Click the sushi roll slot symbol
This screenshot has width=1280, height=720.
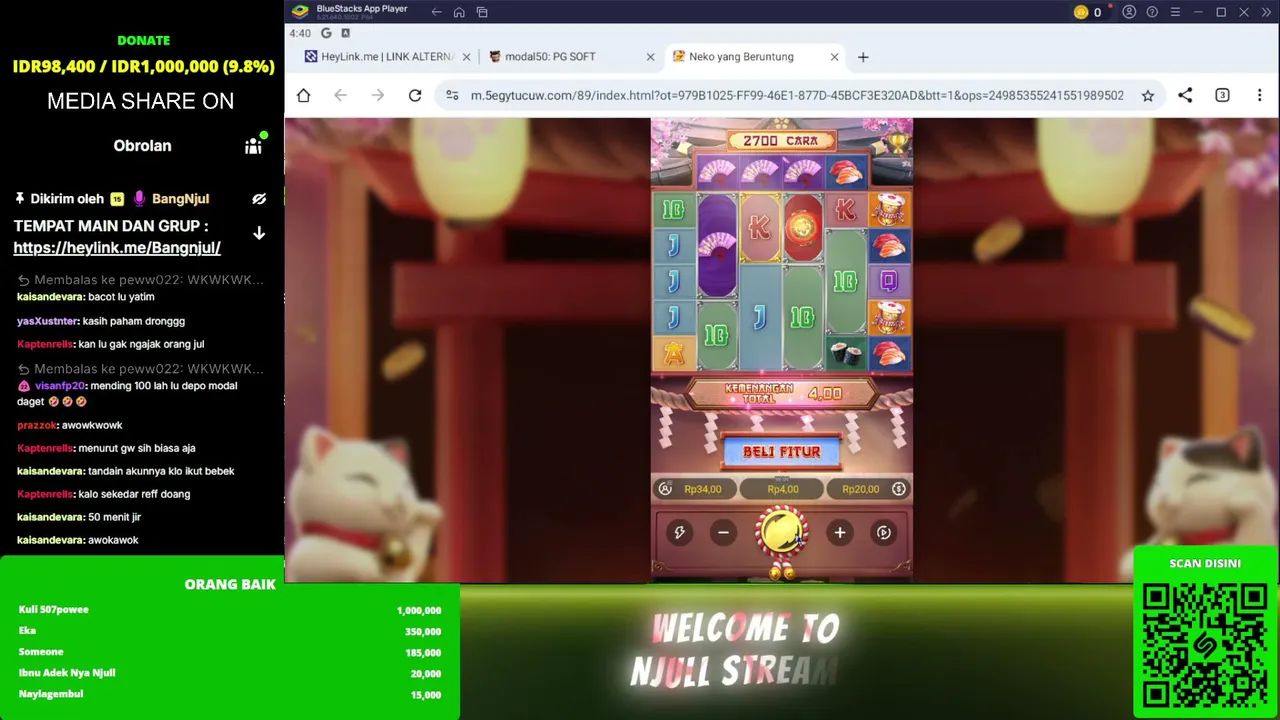(846, 353)
